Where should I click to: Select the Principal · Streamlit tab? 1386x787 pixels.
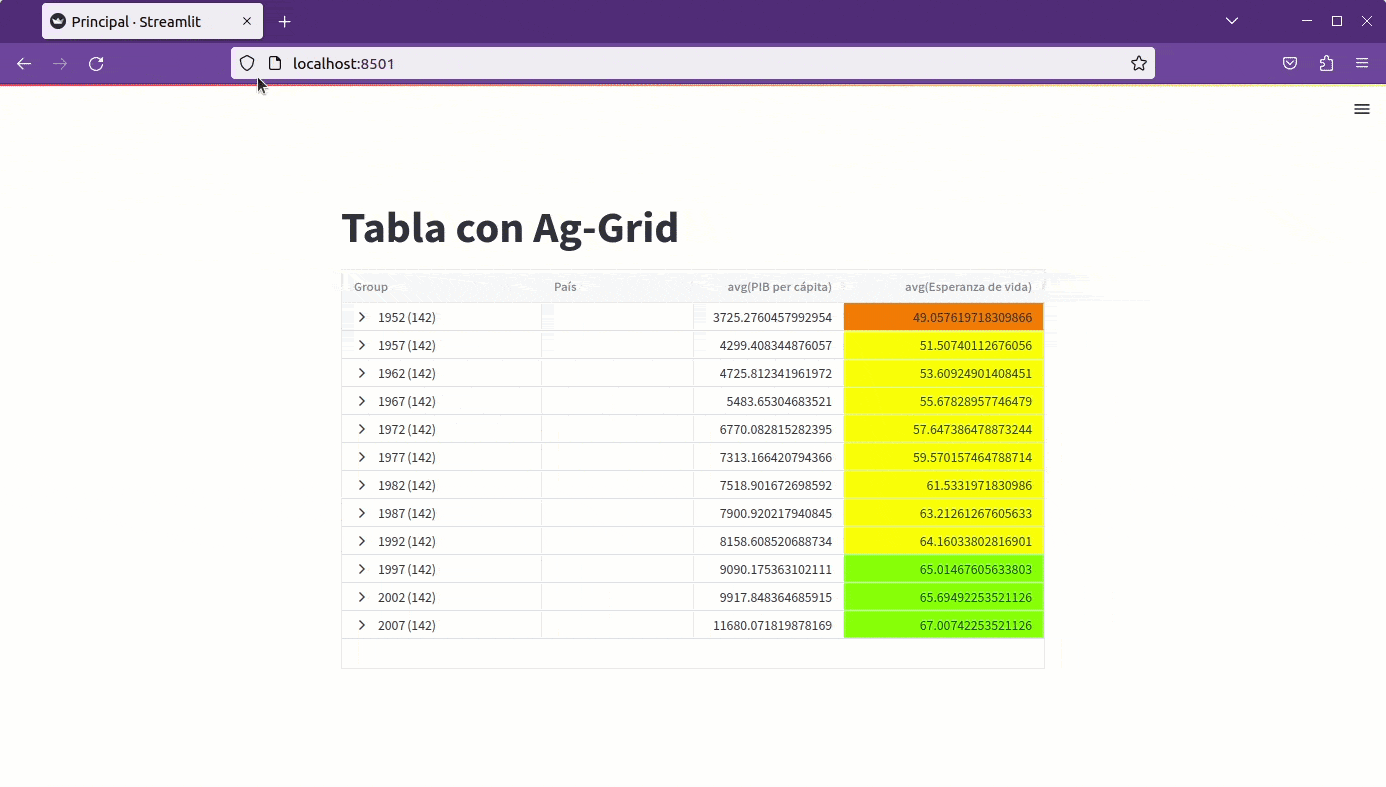tap(152, 21)
